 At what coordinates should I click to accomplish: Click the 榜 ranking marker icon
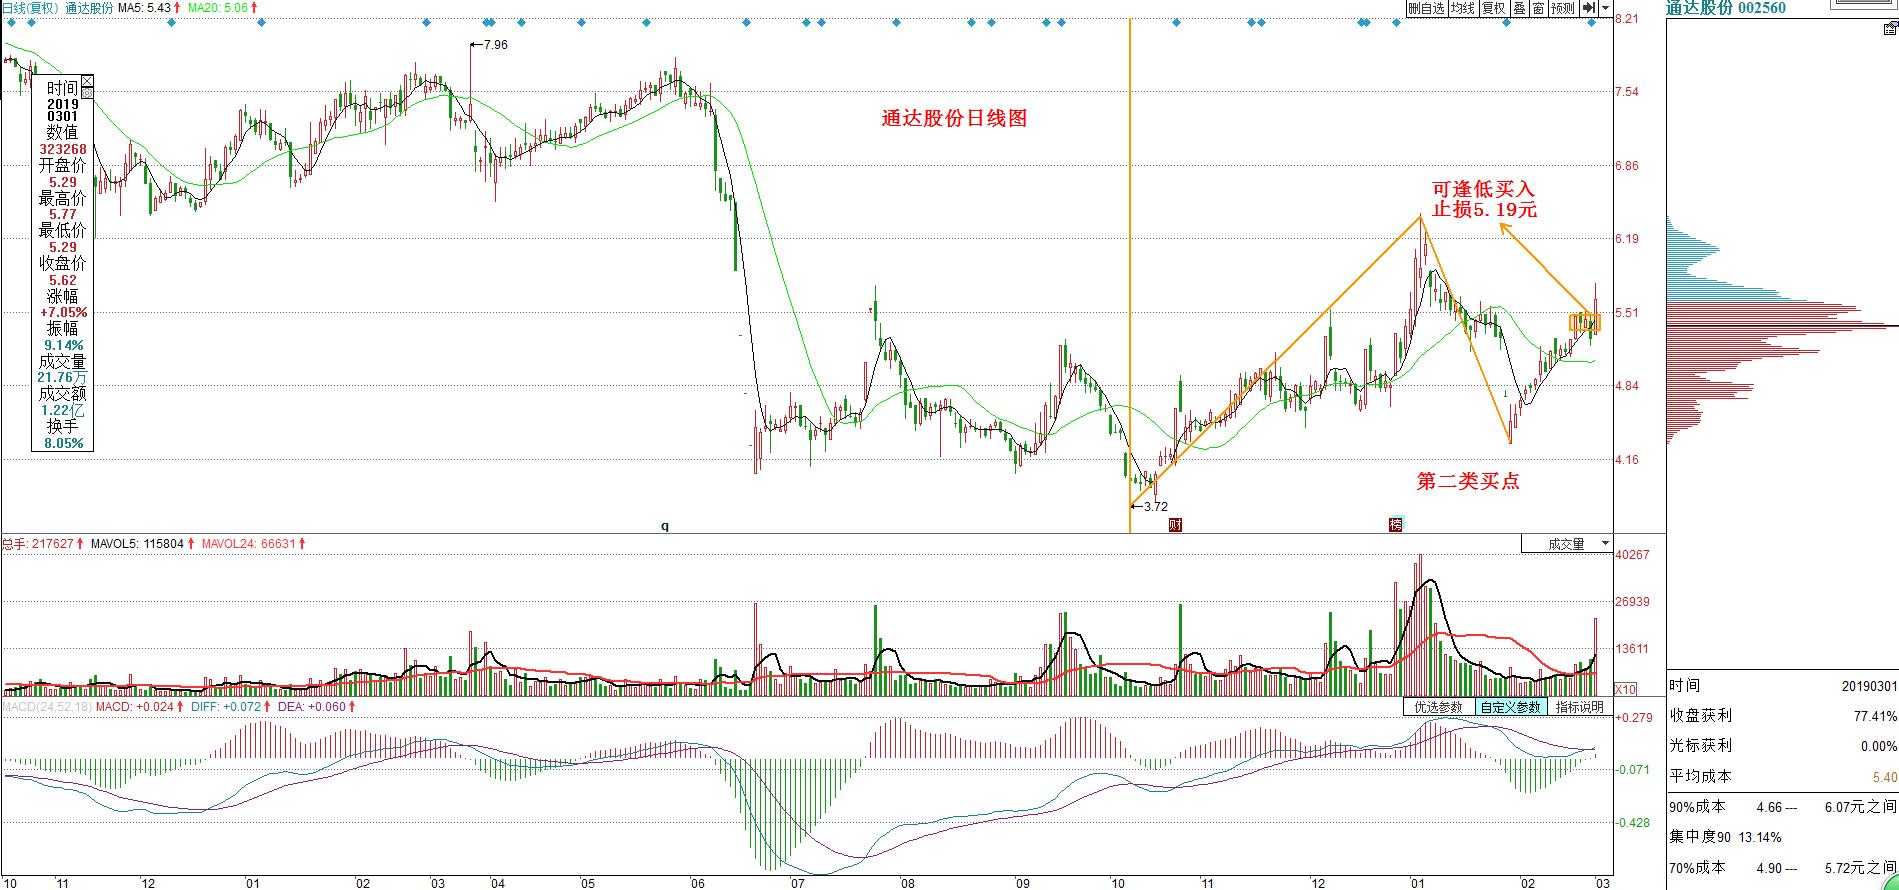point(1396,525)
